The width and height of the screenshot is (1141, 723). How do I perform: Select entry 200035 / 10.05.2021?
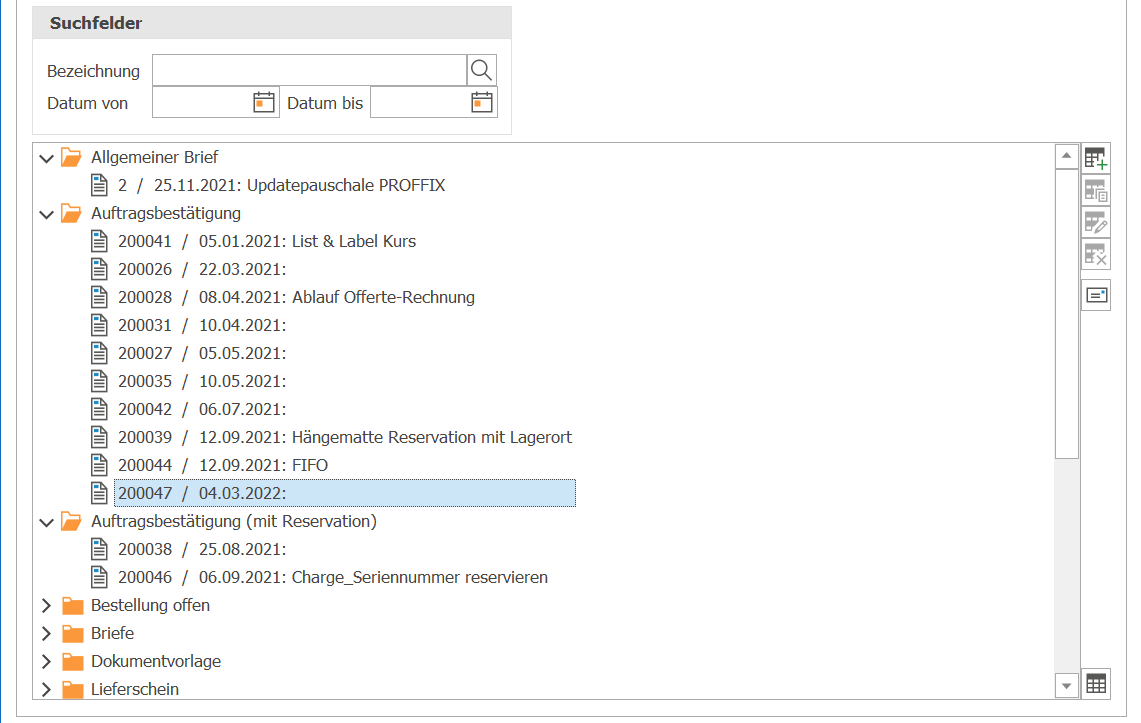[x=202, y=381]
